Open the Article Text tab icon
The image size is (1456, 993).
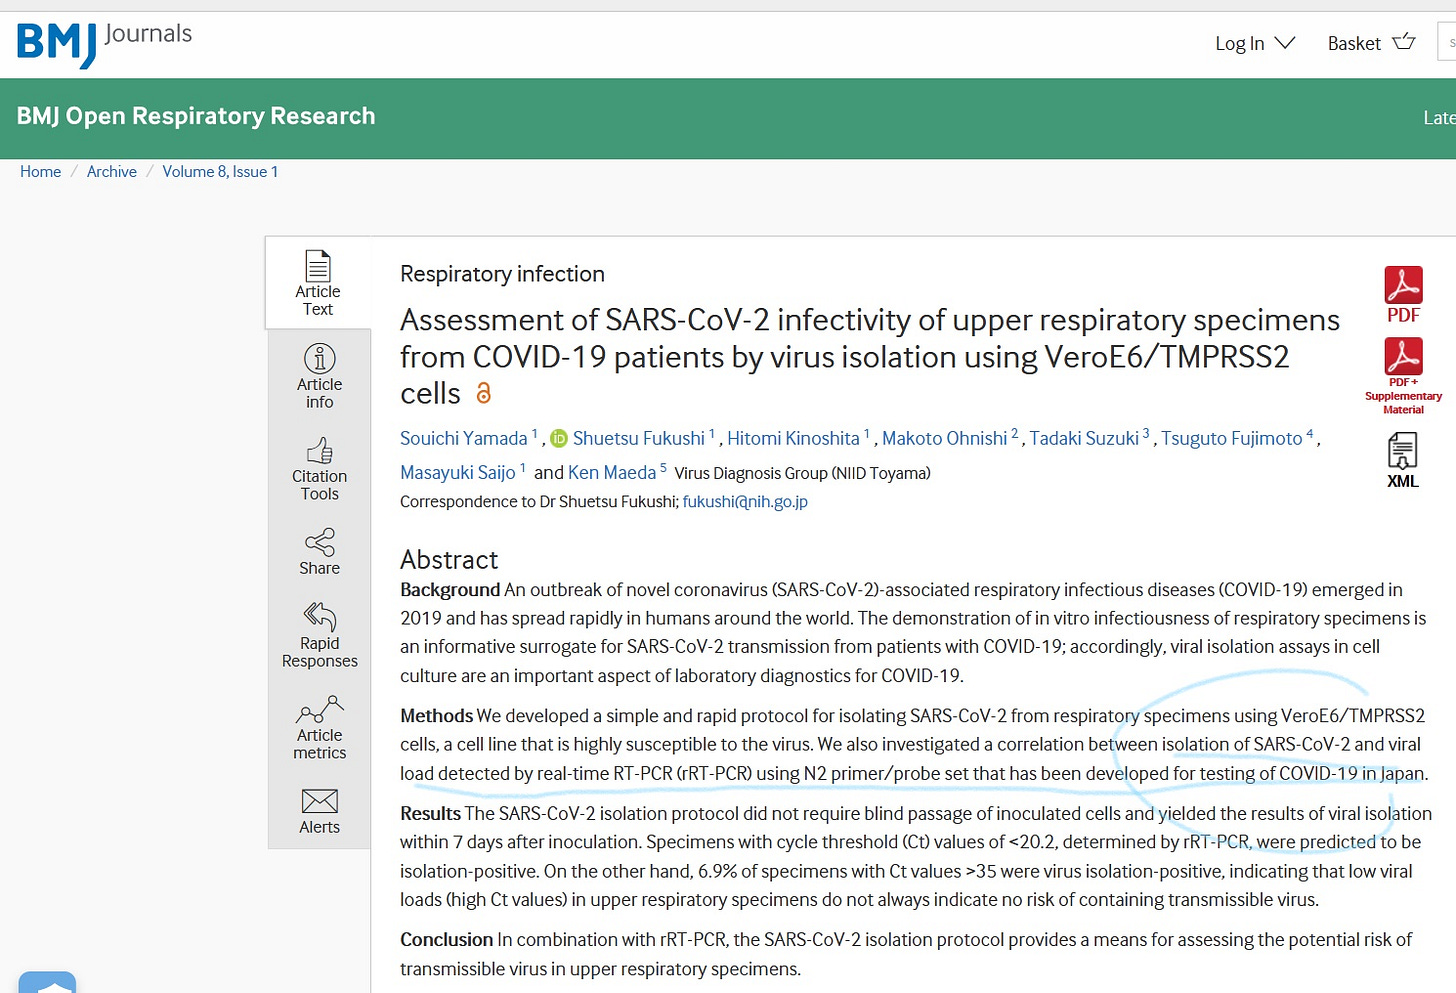pos(318,266)
